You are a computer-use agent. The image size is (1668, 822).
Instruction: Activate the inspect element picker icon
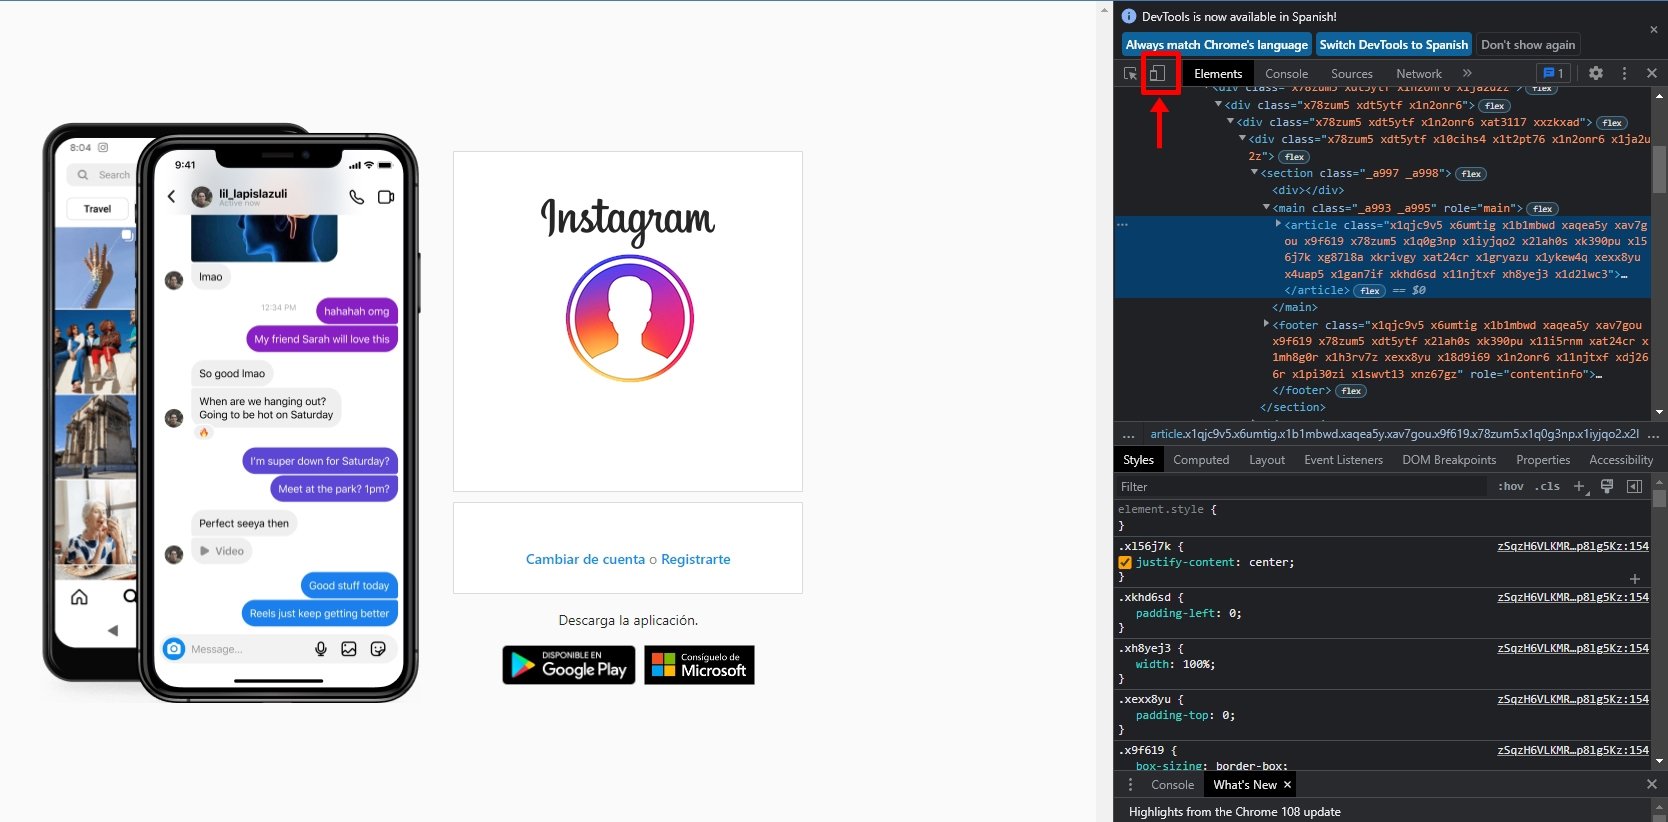click(1130, 74)
